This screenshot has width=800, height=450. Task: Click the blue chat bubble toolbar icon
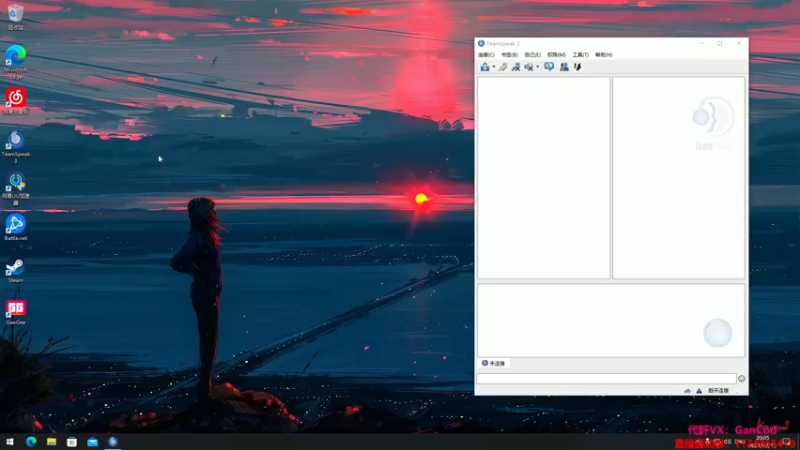pos(549,67)
